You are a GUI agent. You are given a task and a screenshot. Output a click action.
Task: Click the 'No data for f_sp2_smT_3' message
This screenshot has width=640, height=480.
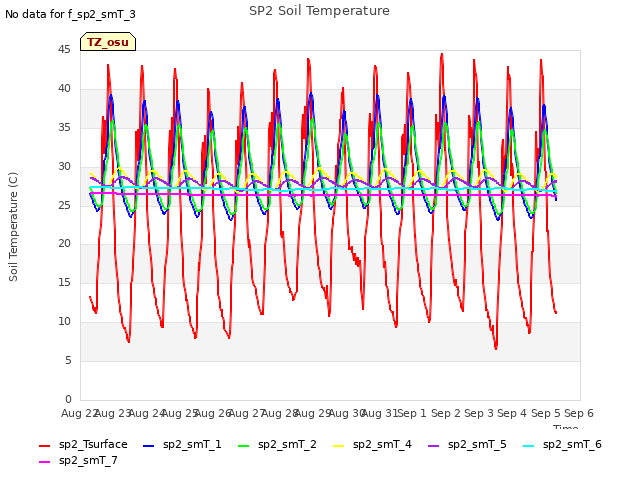(70, 14)
